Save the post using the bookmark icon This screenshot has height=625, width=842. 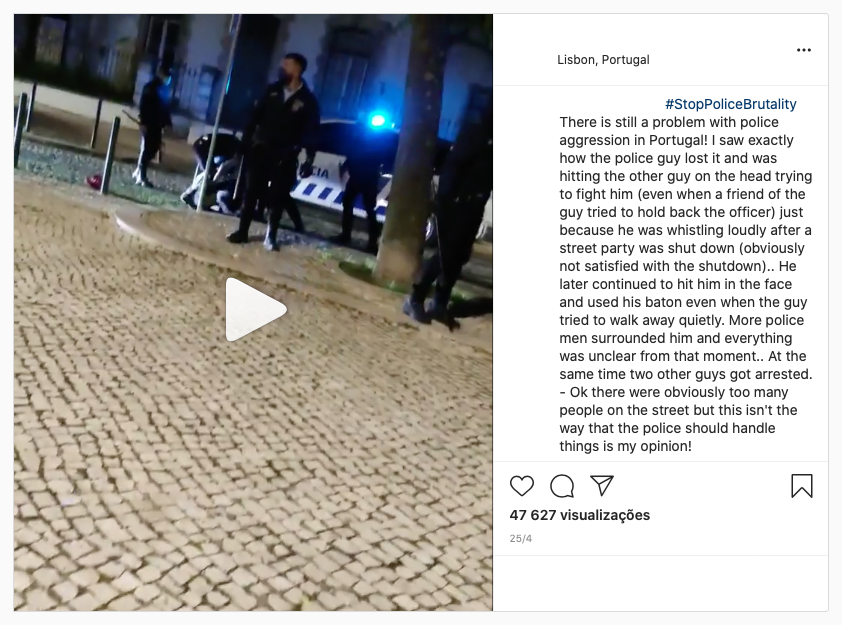click(x=802, y=486)
